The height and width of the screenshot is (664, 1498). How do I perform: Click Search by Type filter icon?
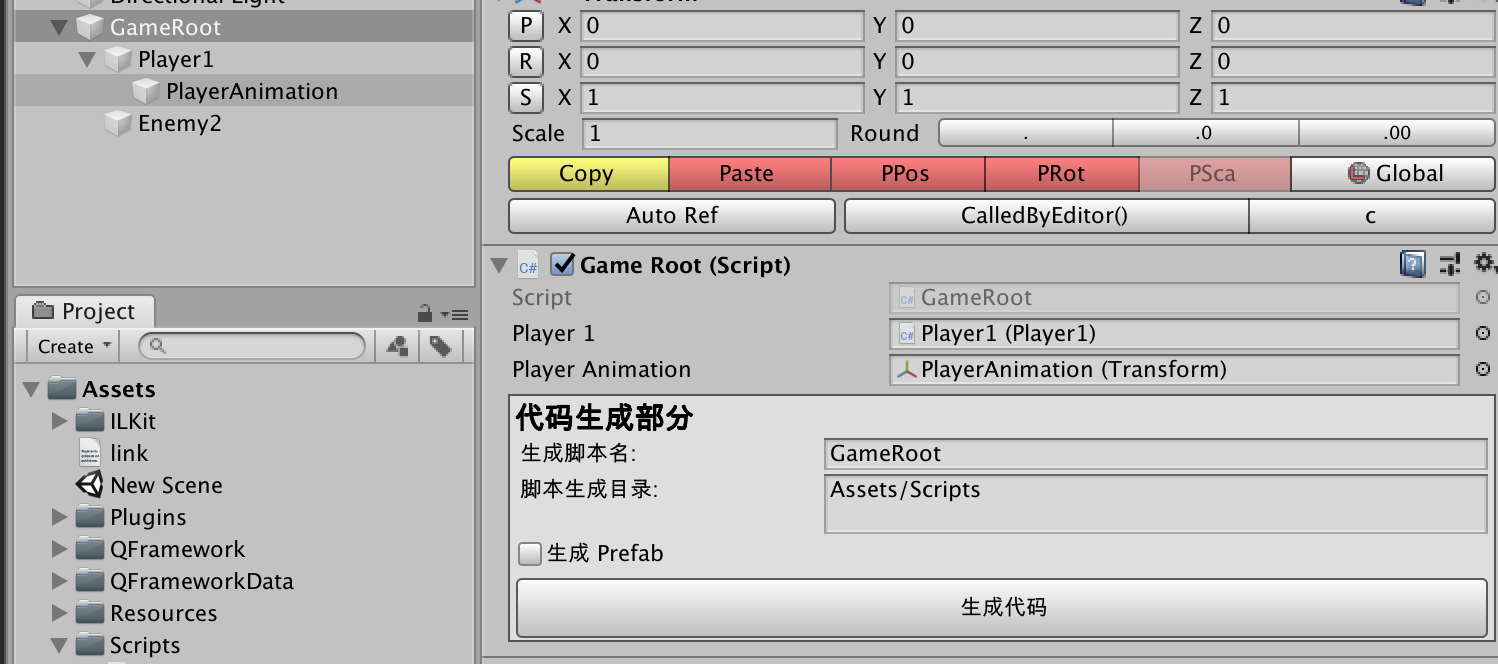[x=397, y=346]
